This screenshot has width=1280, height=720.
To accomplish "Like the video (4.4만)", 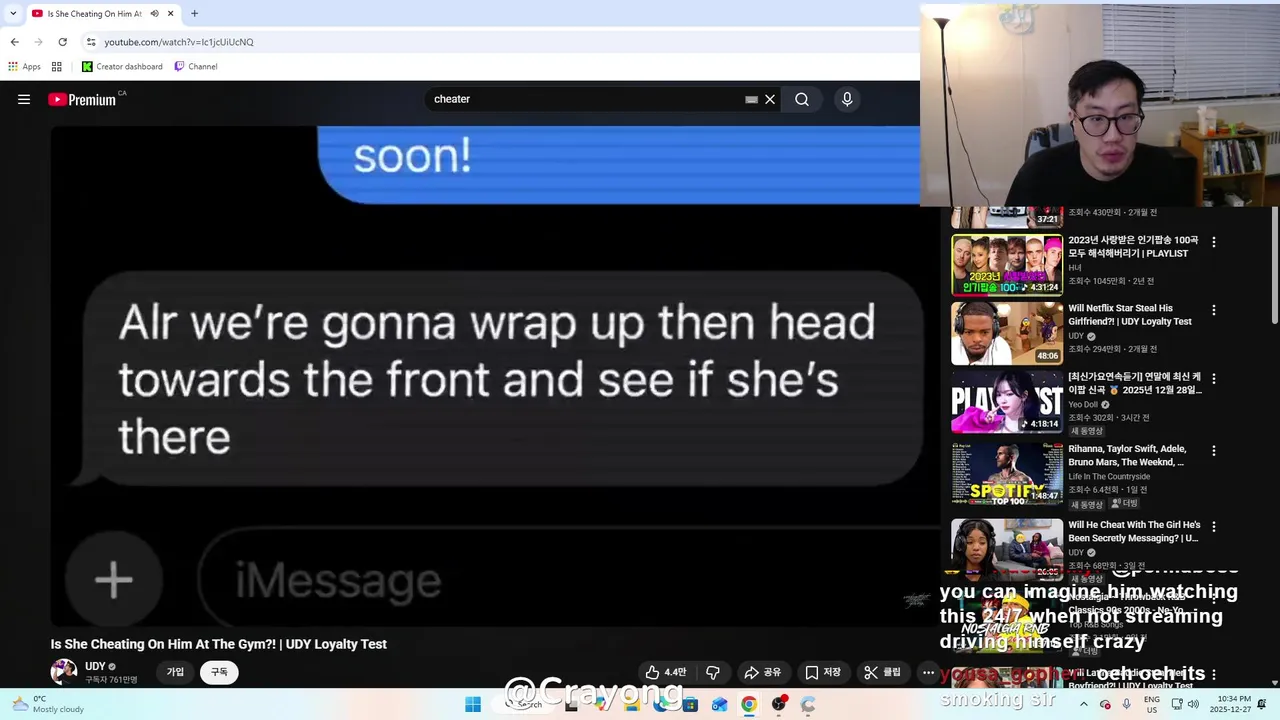I will pyautogui.click(x=666, y=672).
